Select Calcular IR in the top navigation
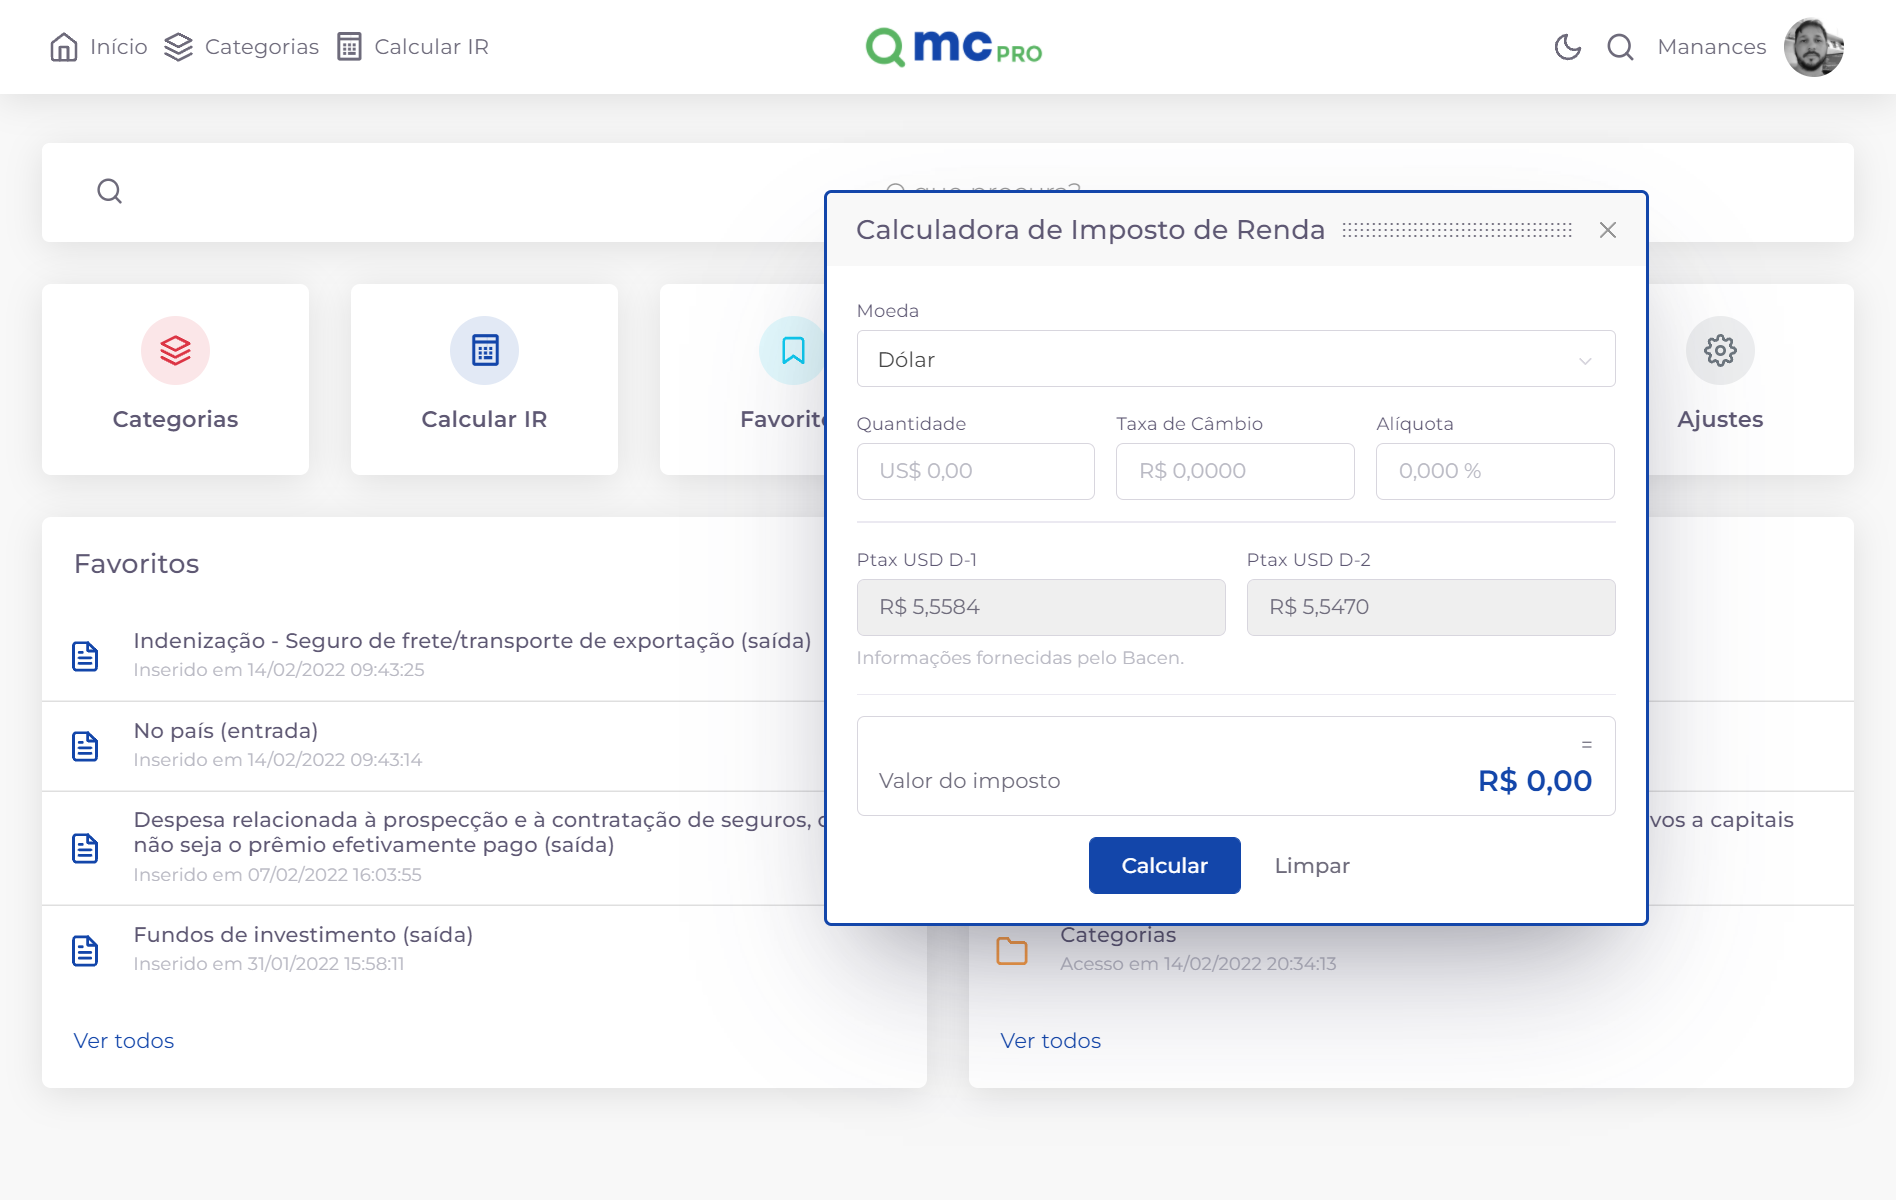The image size is (1896, 1200). (413, 47)
